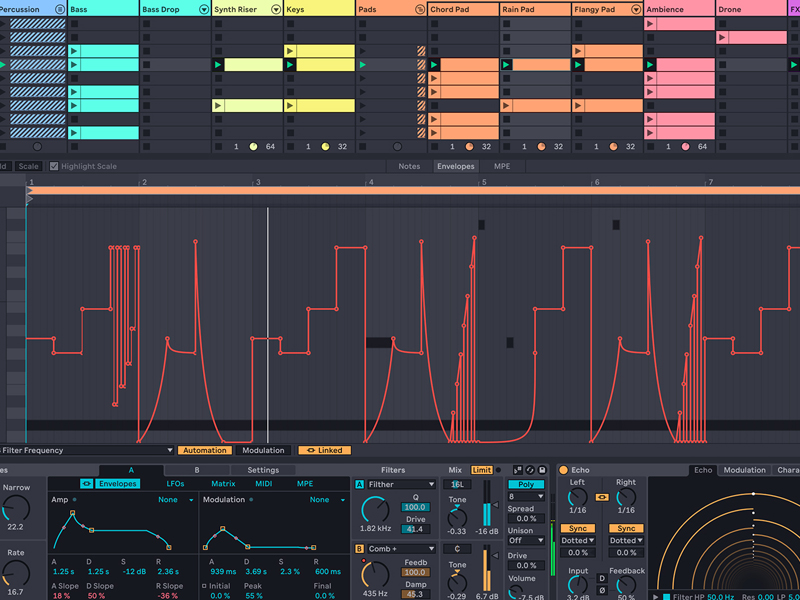Click the Automation button
Screen dimensions: 800x600
[205, 451]
